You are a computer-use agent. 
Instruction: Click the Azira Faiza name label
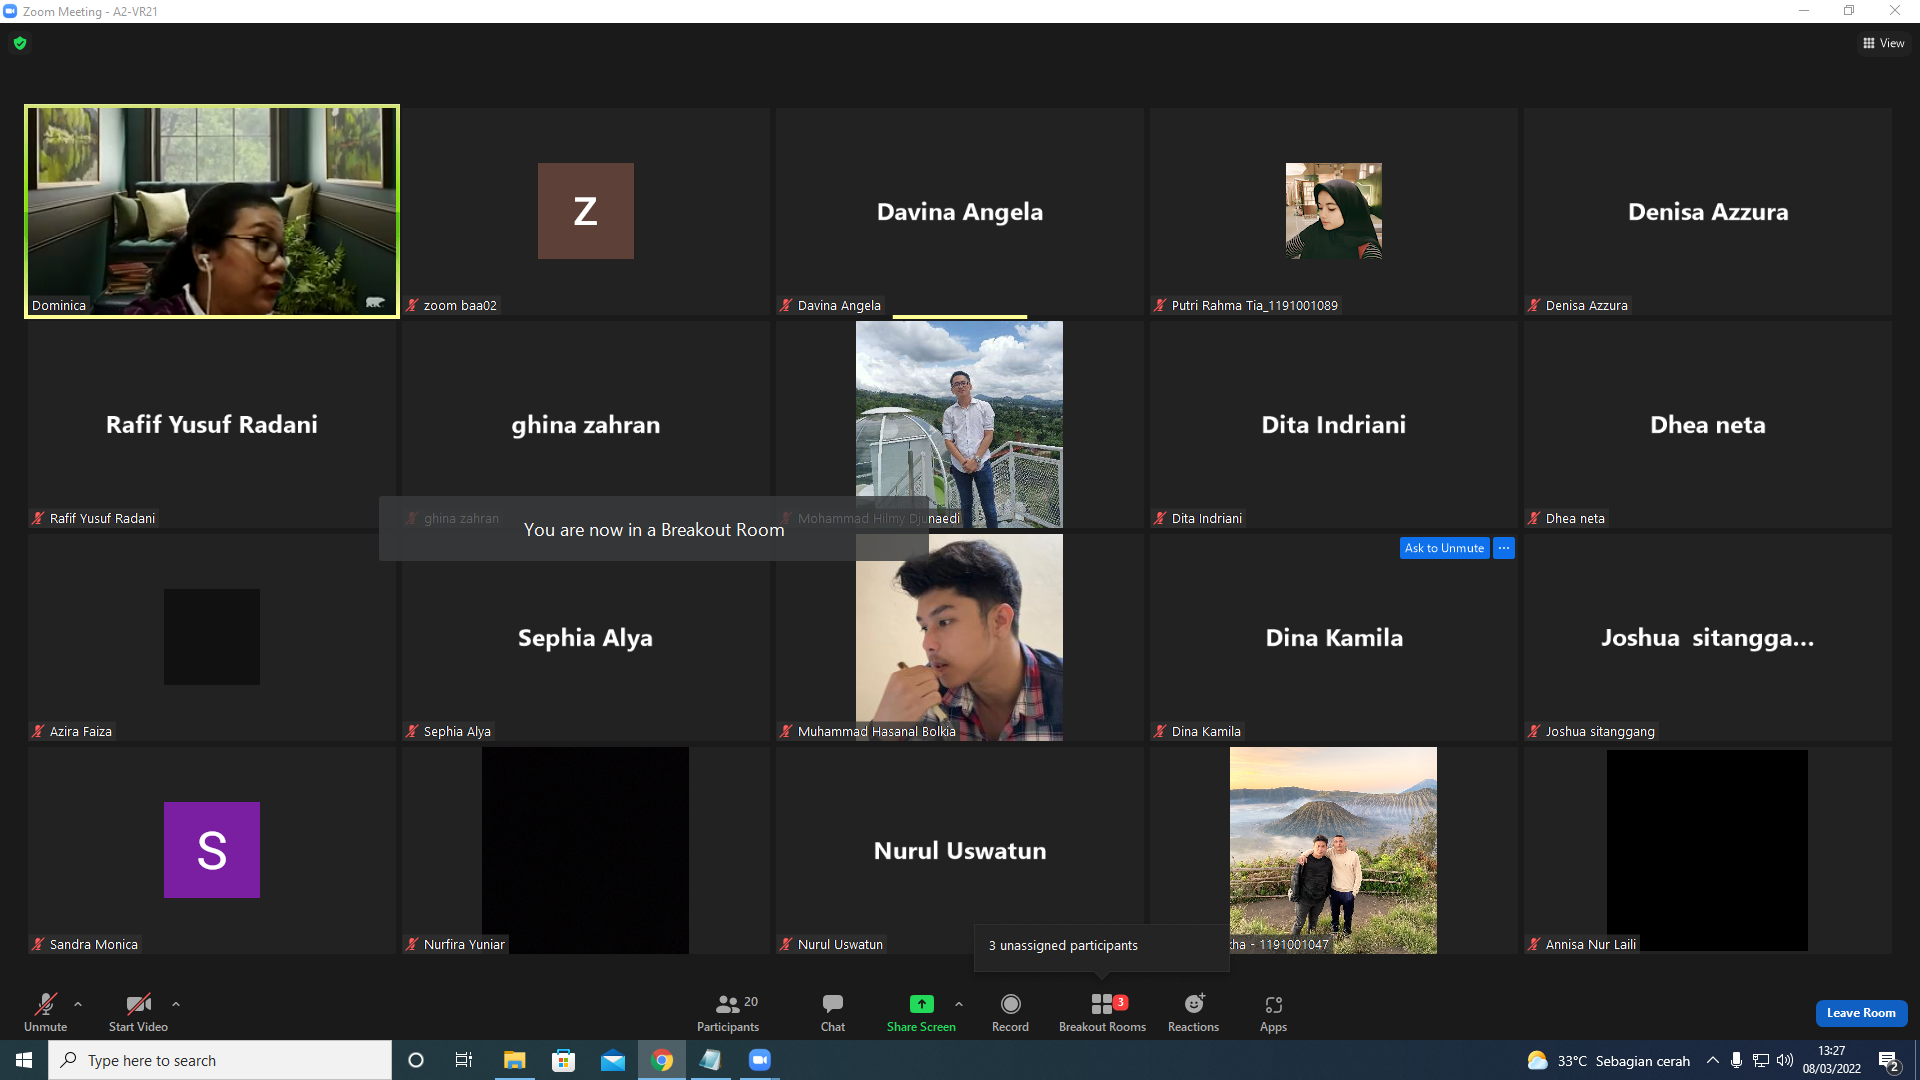click(x=80, y=732)
